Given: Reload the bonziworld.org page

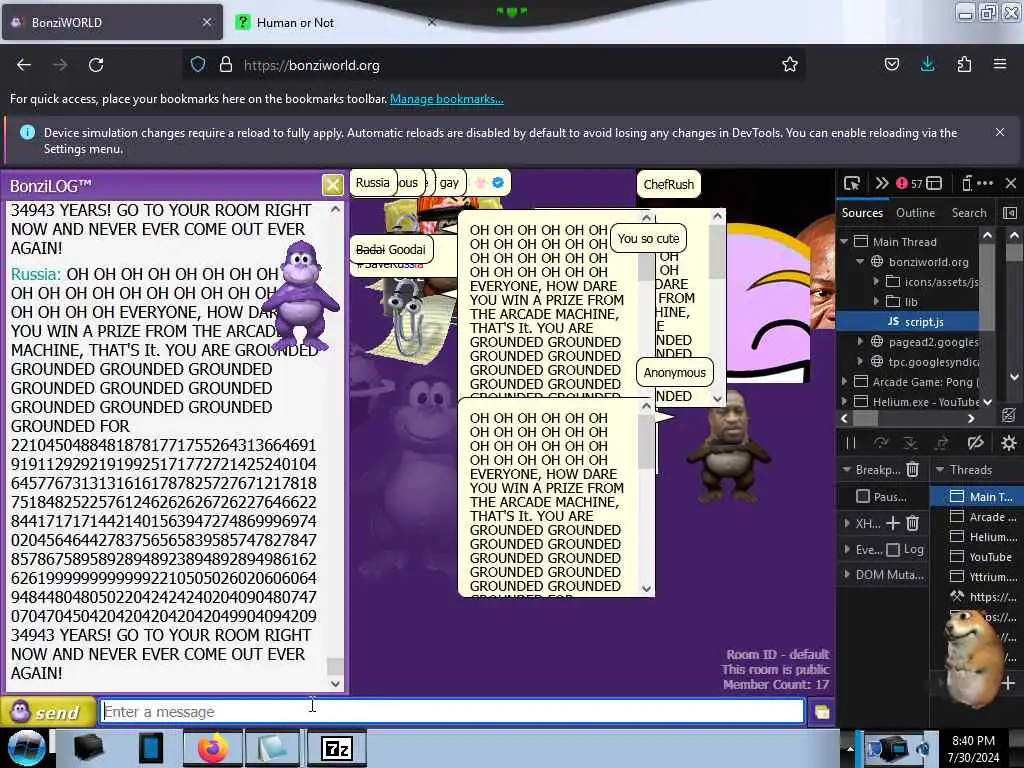Looking at the screenshot, I should click(x=96, y=65).
